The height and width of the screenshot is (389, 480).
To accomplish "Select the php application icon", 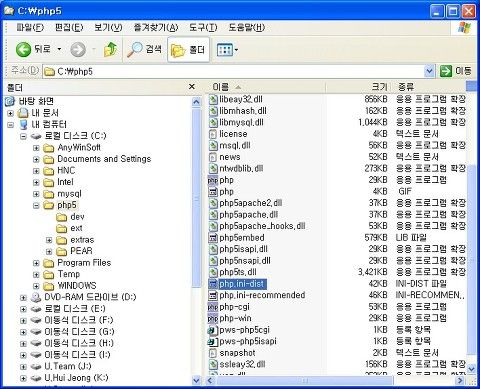I will pos(213,180).
